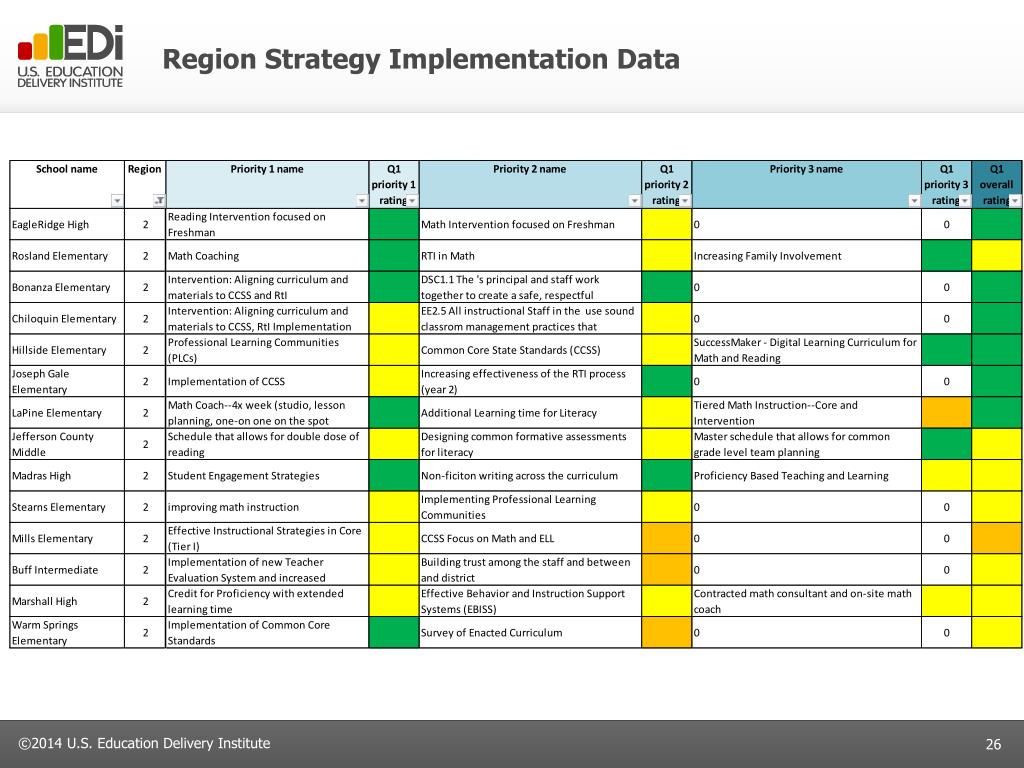This screenshot has height=768, width=1024.
Task: Click the slide number 26
Action: 993,744
